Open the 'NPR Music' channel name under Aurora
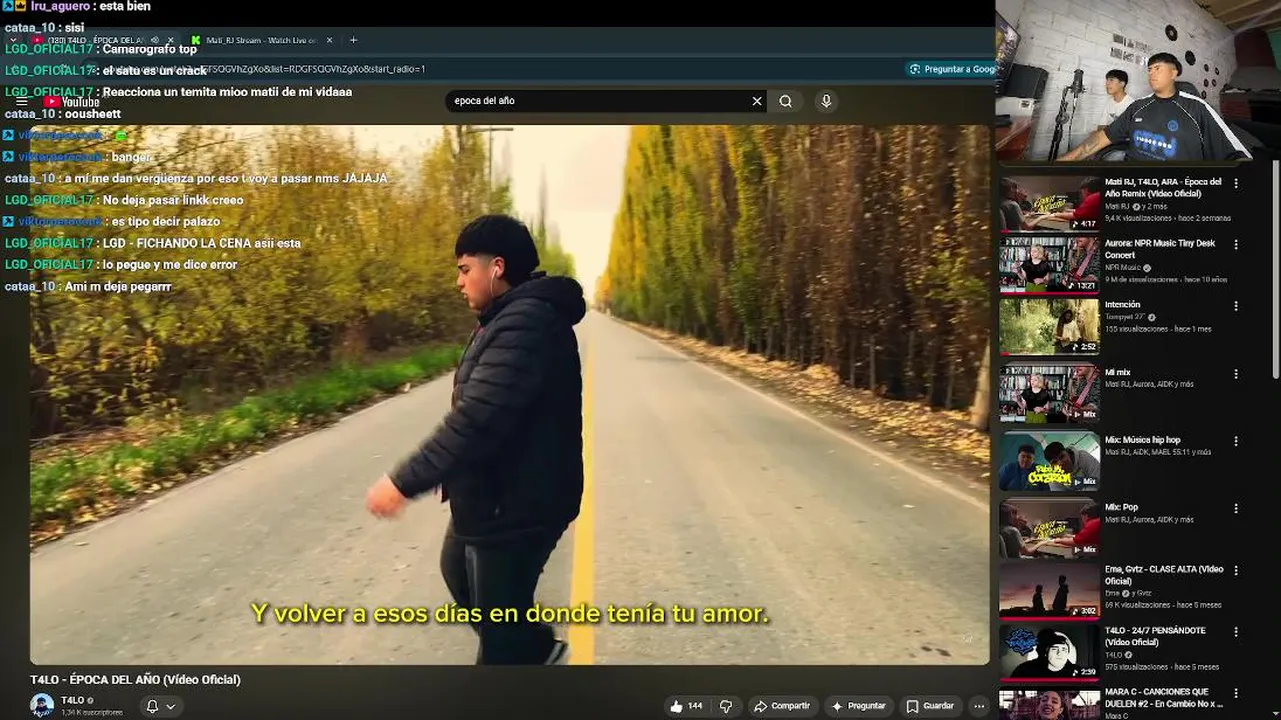Screen dimensions: 1281x720 1124,268
